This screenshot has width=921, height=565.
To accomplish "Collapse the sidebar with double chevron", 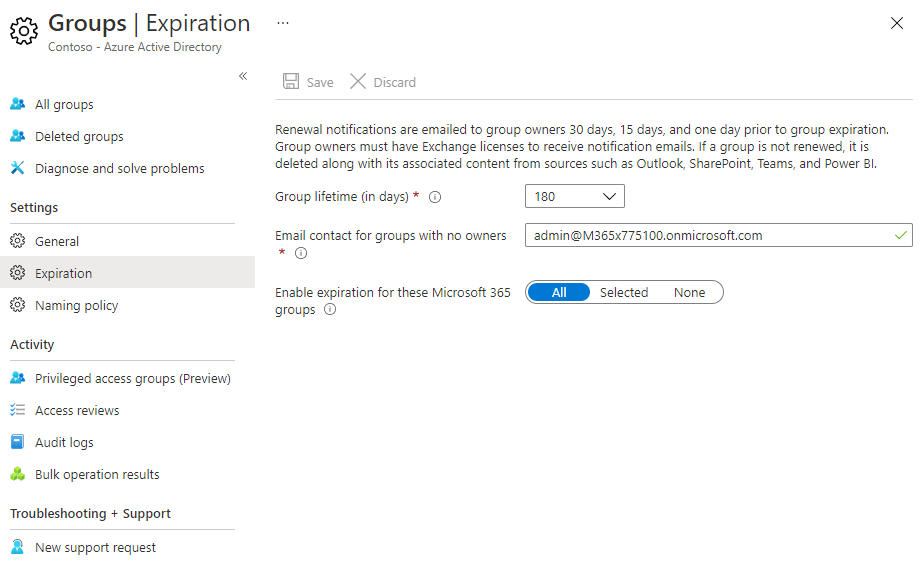I will (x=242, y=76).
